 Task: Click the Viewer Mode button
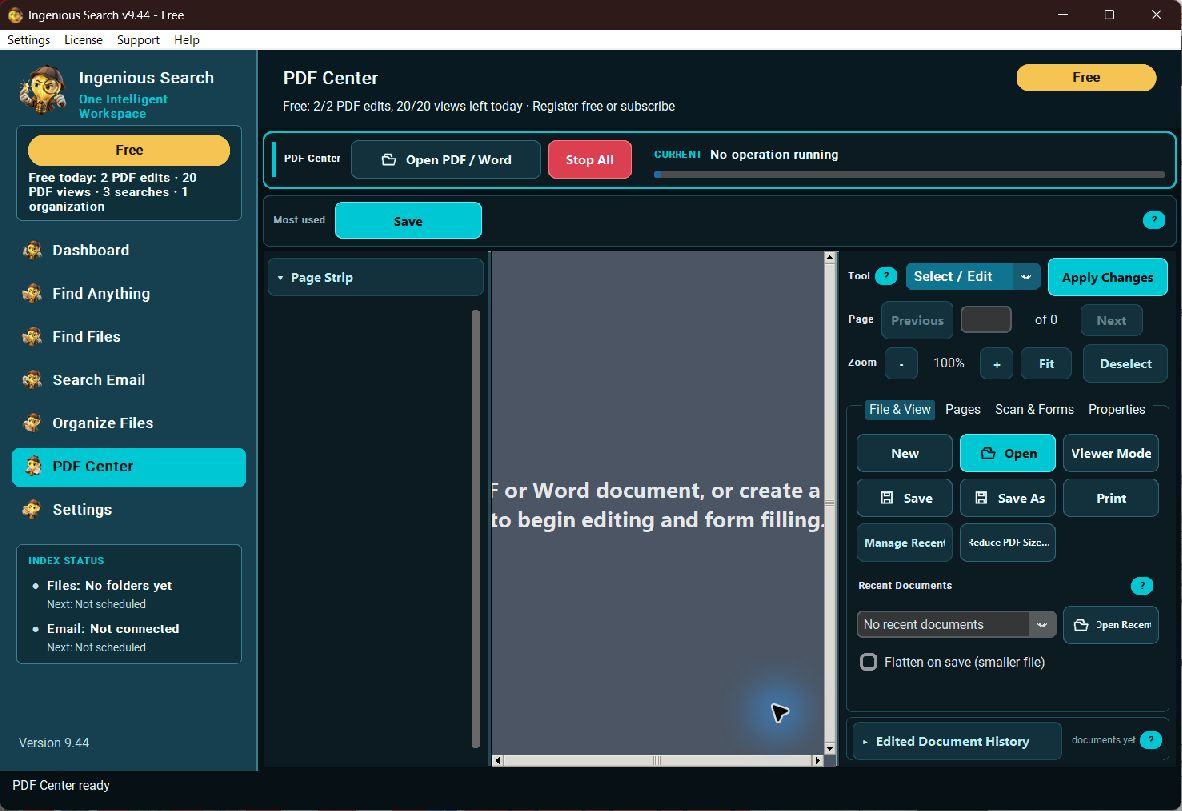coord(1110,454)
